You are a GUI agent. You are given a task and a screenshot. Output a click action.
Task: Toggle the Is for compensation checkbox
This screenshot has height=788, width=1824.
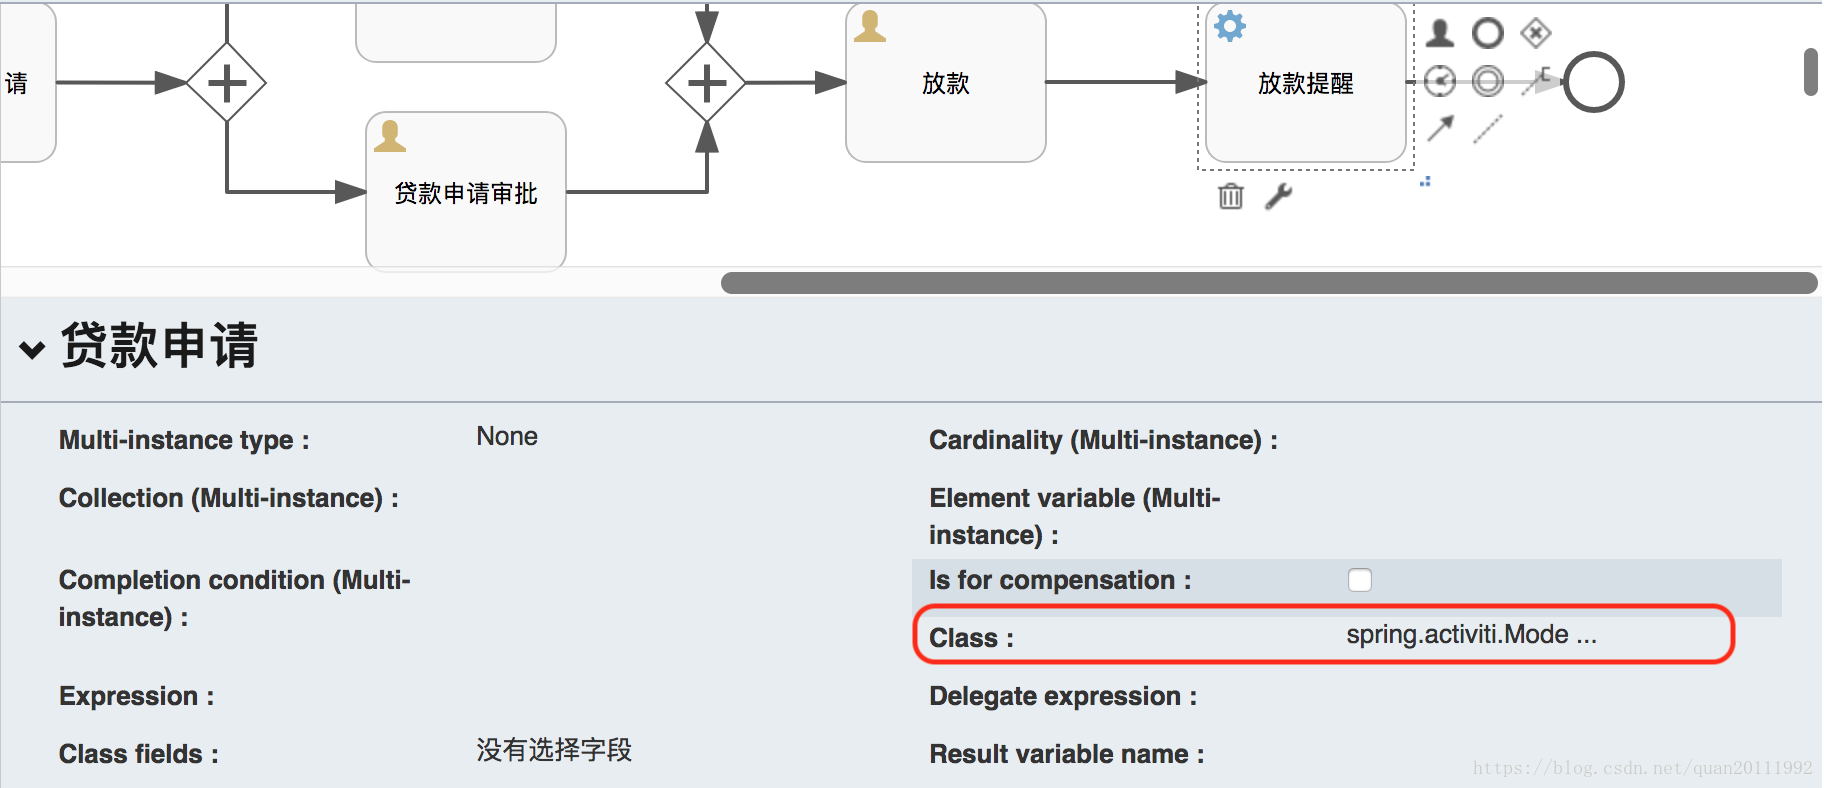[1360, 580]
